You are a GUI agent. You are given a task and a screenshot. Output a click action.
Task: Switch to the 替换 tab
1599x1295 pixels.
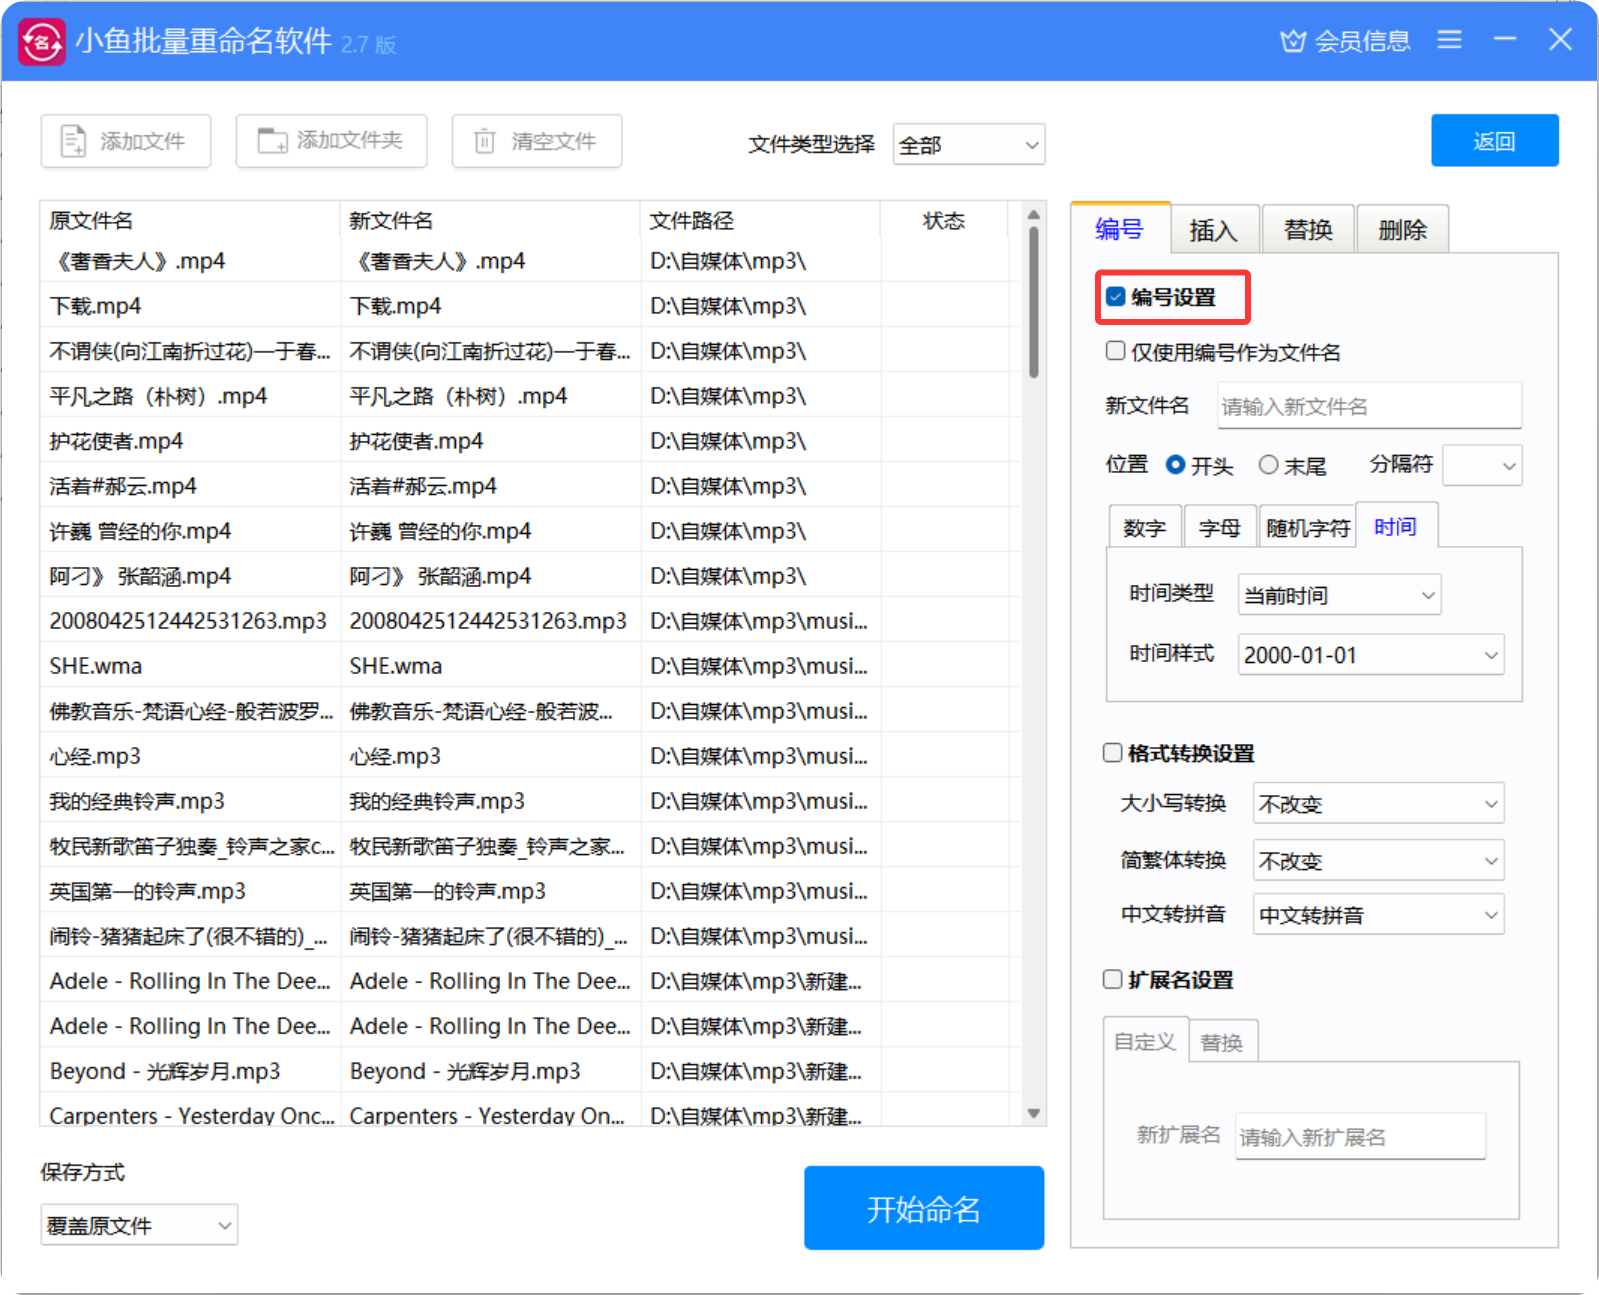[1308, 230]
